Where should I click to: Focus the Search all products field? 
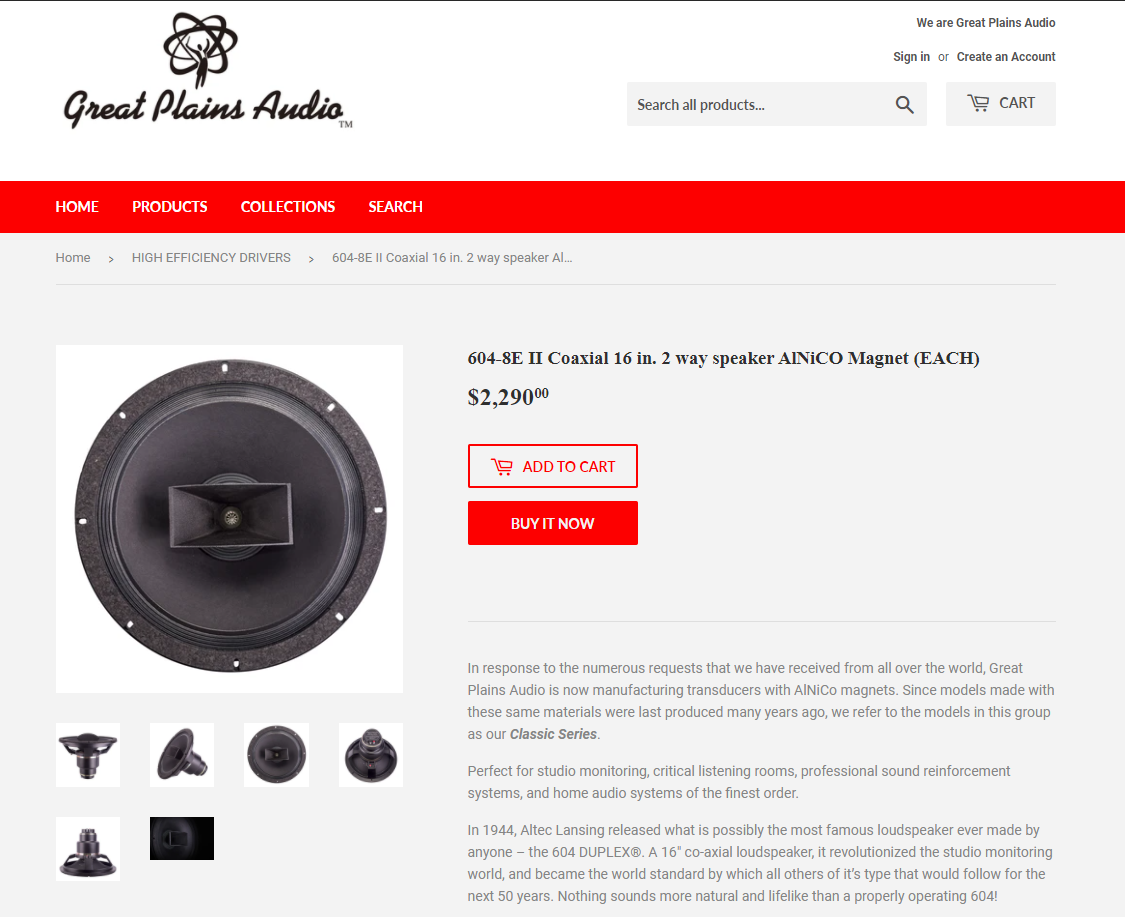coord(757,105)
